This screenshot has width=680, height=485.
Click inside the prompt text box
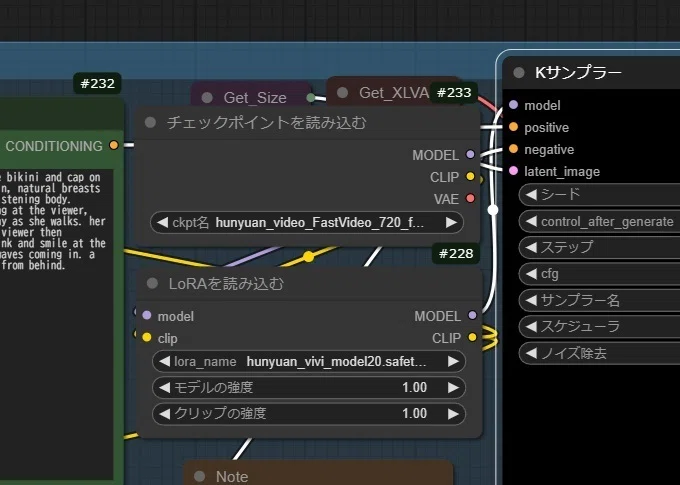click(56, 323)
